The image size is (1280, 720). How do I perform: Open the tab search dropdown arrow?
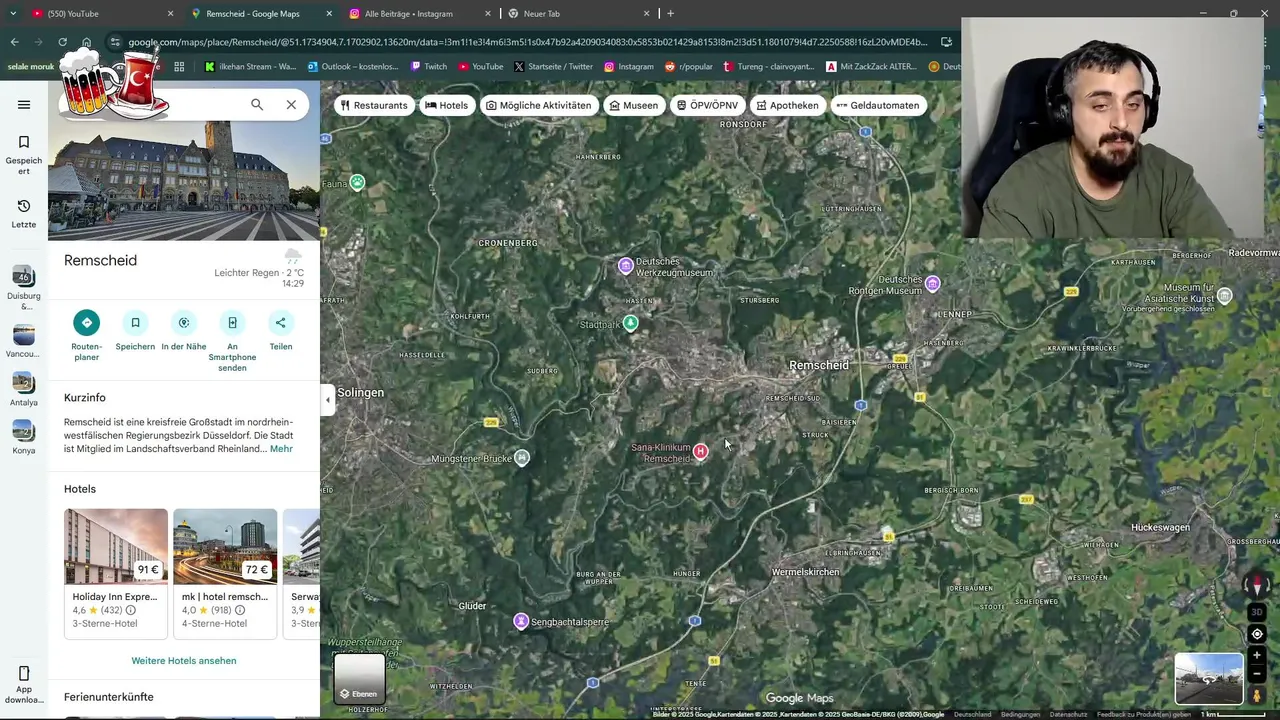point(13,13)
